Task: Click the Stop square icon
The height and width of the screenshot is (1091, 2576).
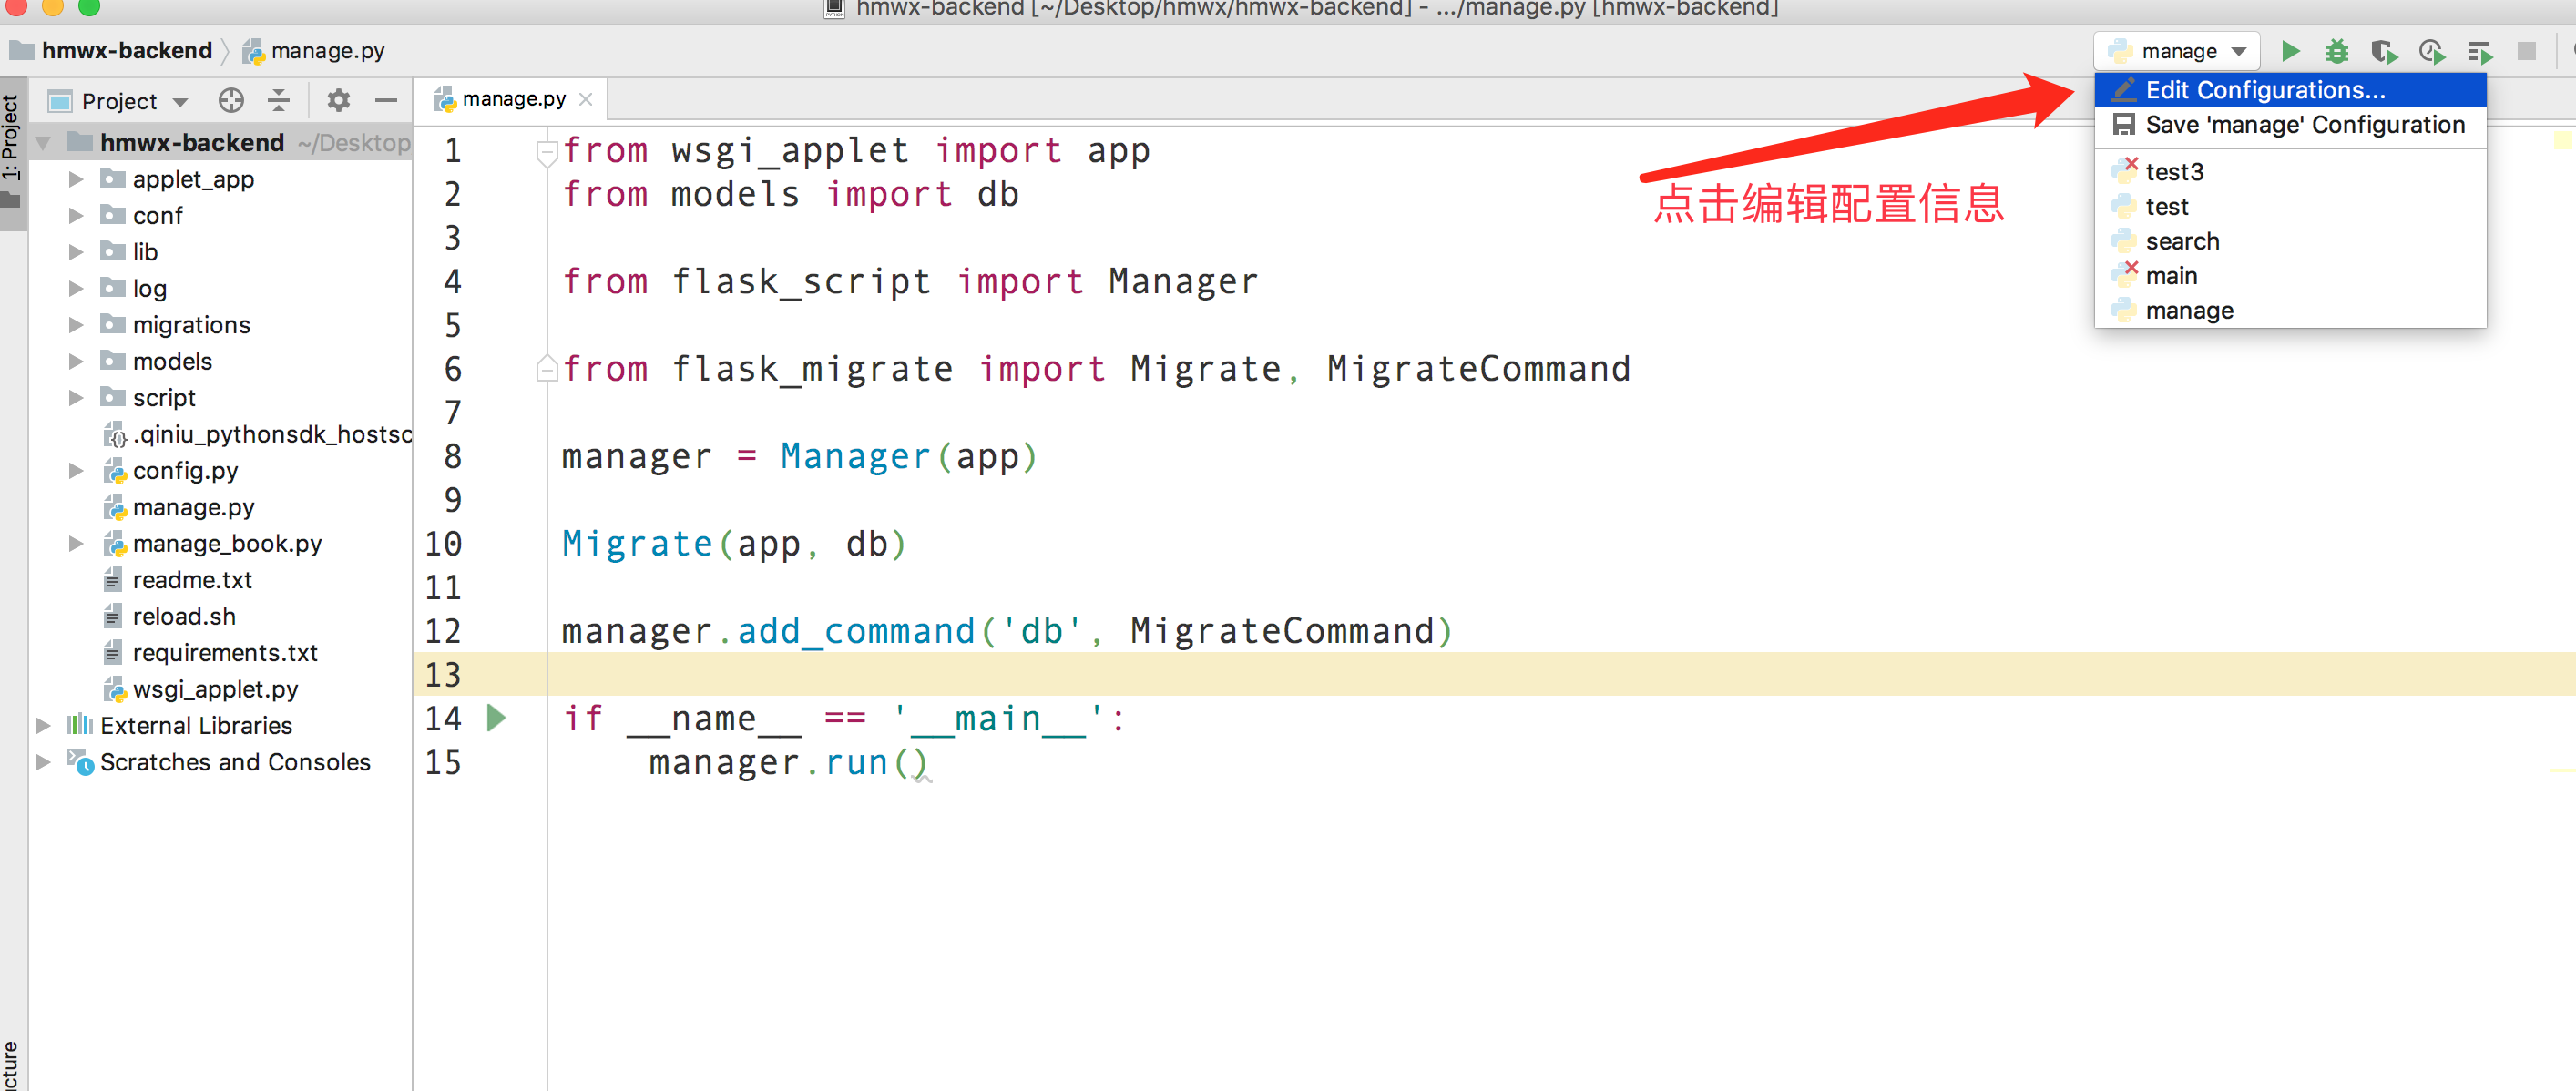Action: point(2526,51)
